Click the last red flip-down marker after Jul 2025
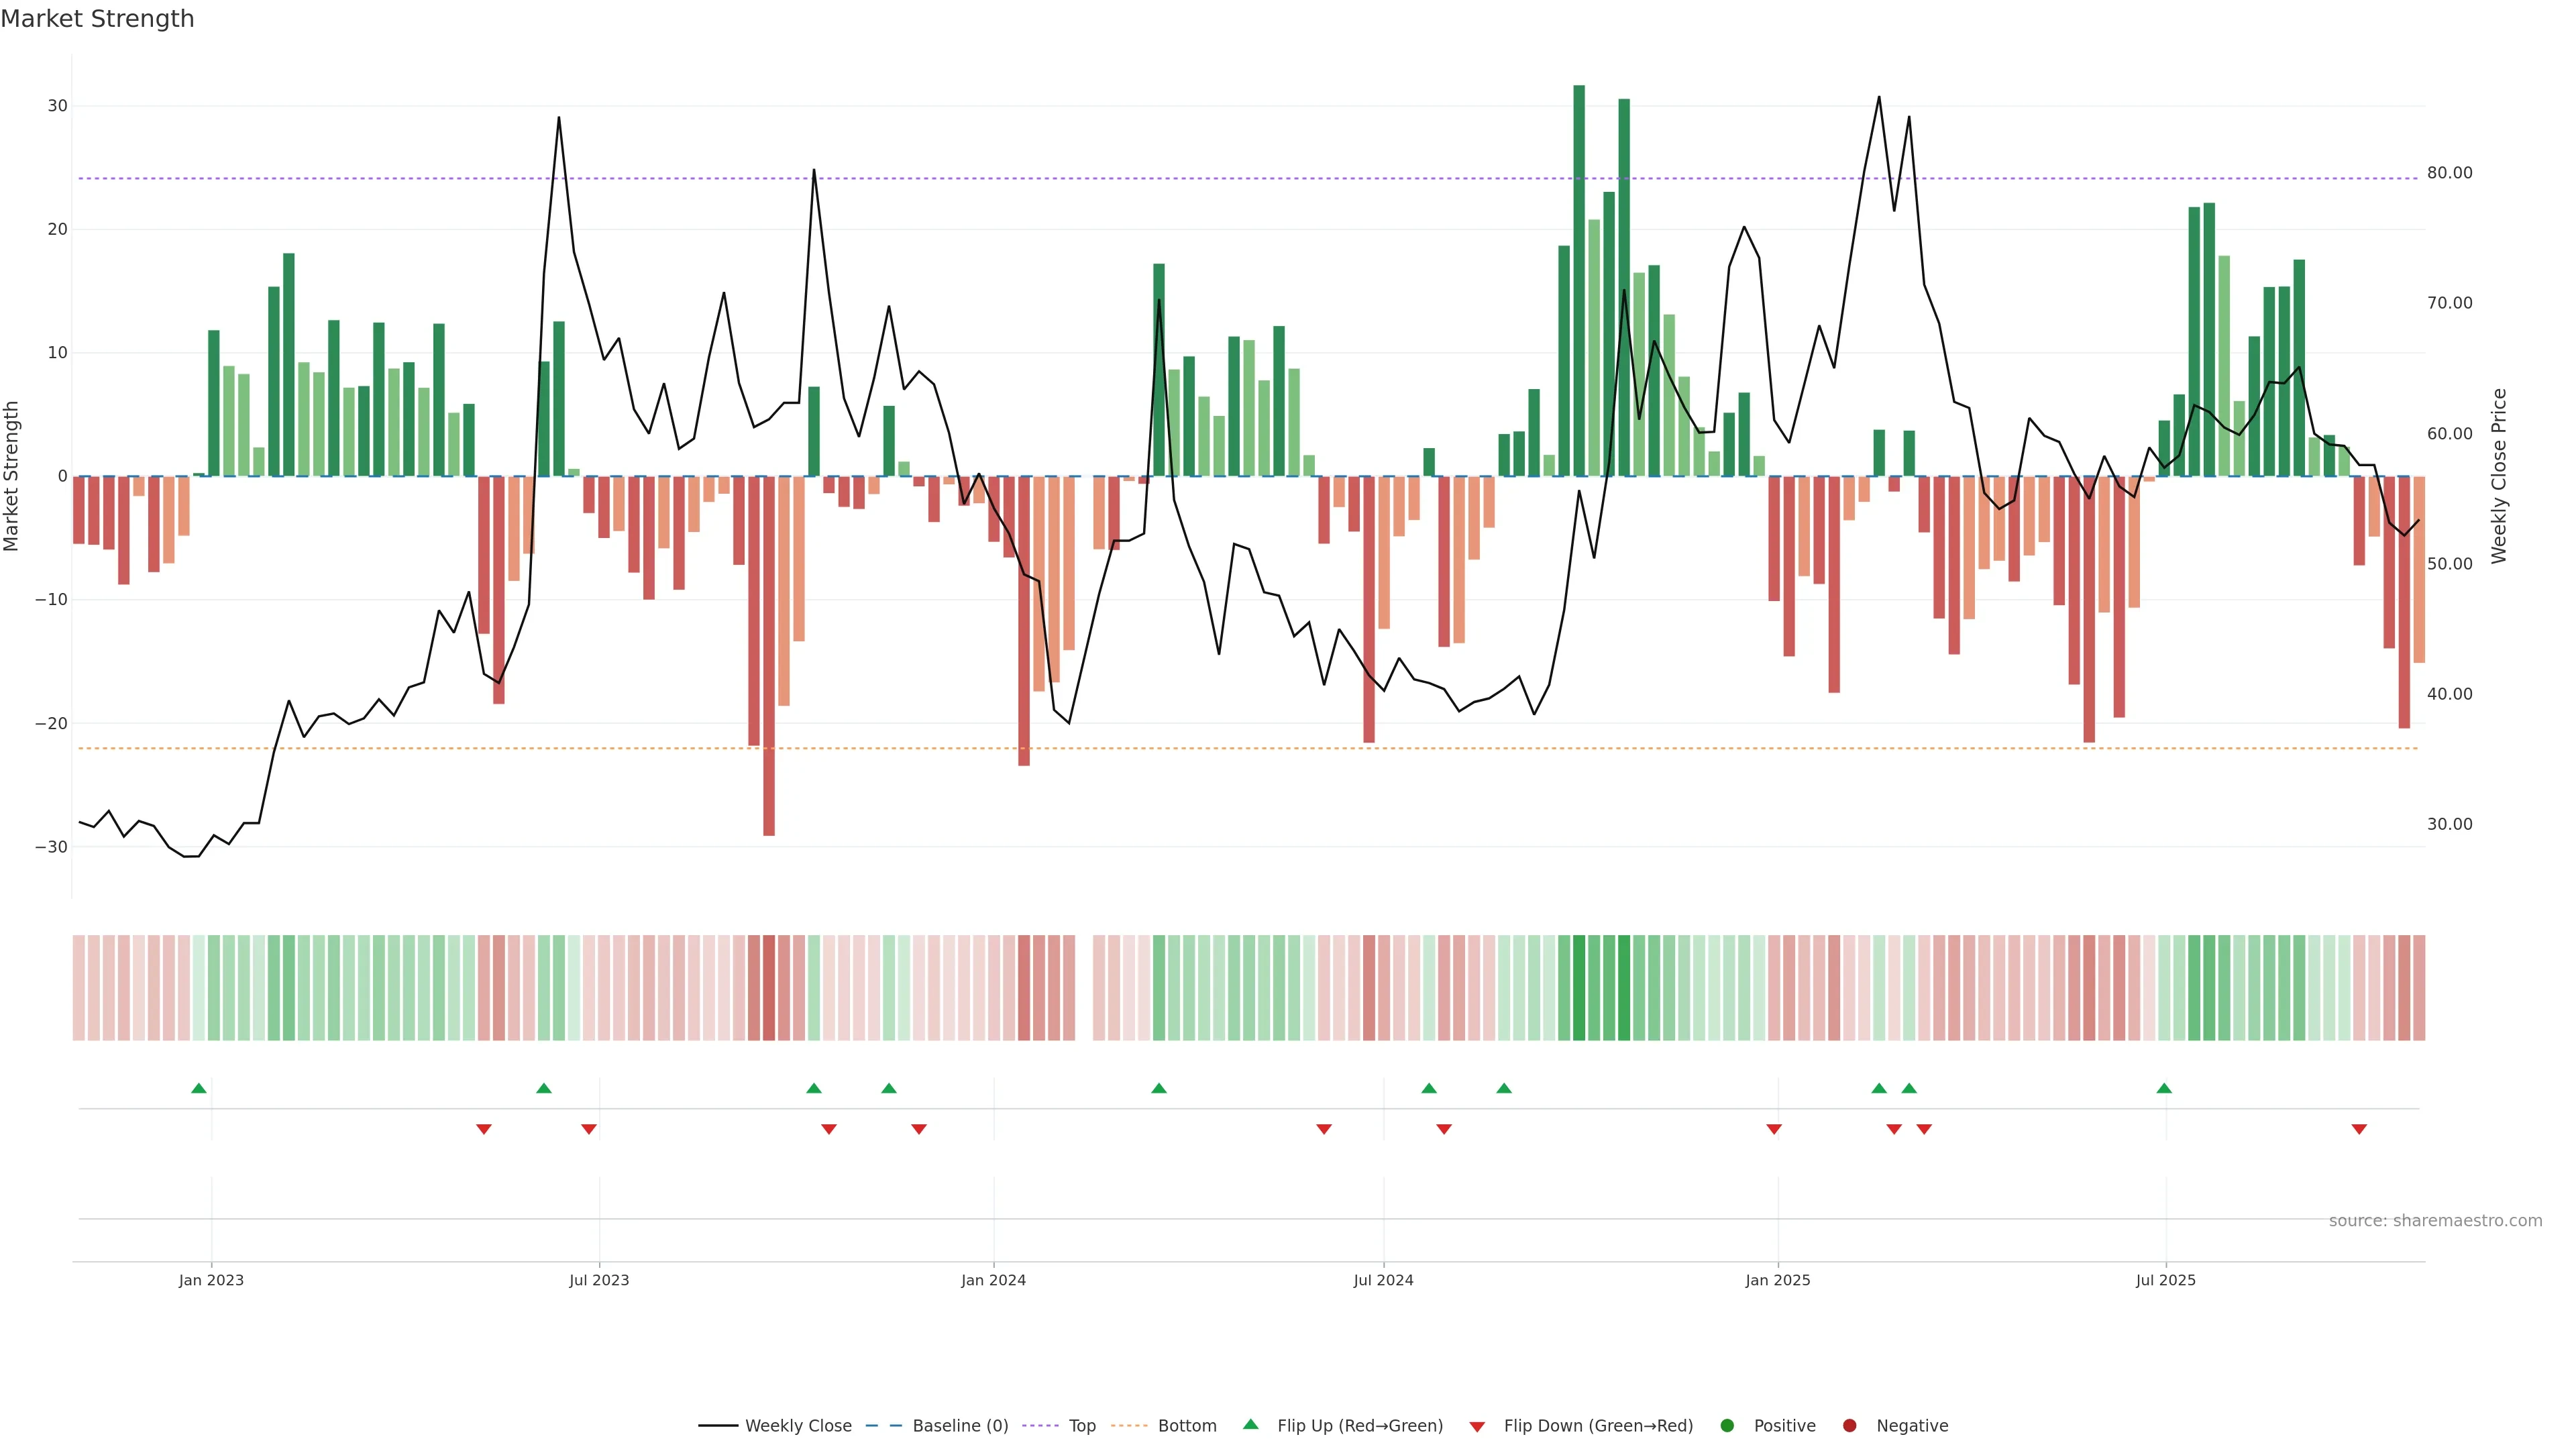This screenshot has width=2576, height=1449. [x=2359, y=1129]
